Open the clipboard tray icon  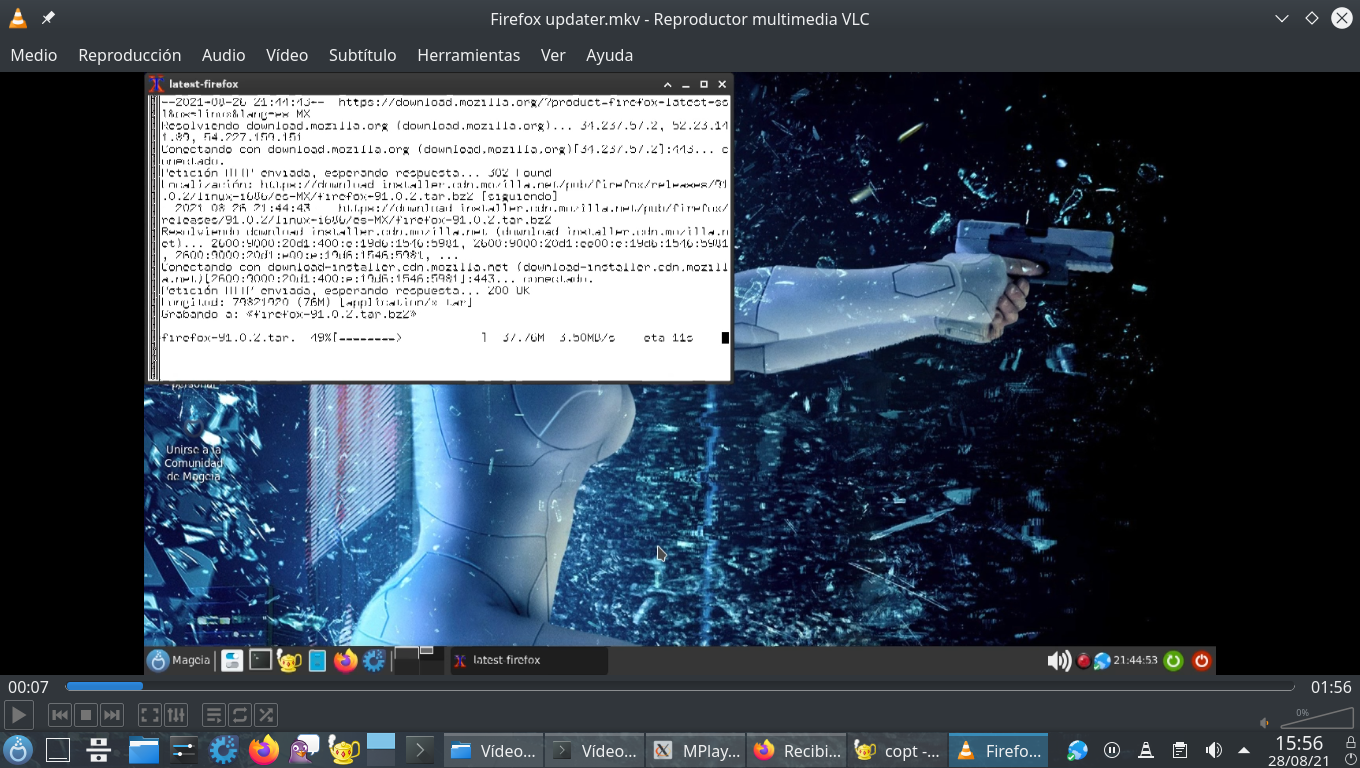[1180, 750]
